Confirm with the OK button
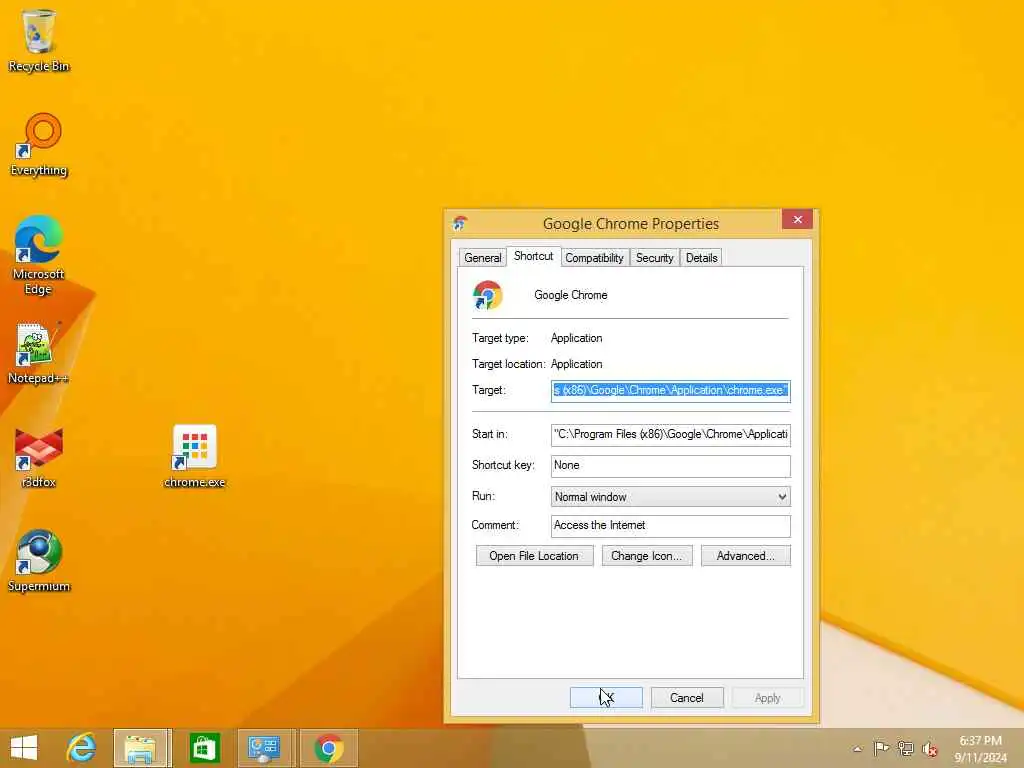Viewport: 1024px width, 768px height. 606,697
